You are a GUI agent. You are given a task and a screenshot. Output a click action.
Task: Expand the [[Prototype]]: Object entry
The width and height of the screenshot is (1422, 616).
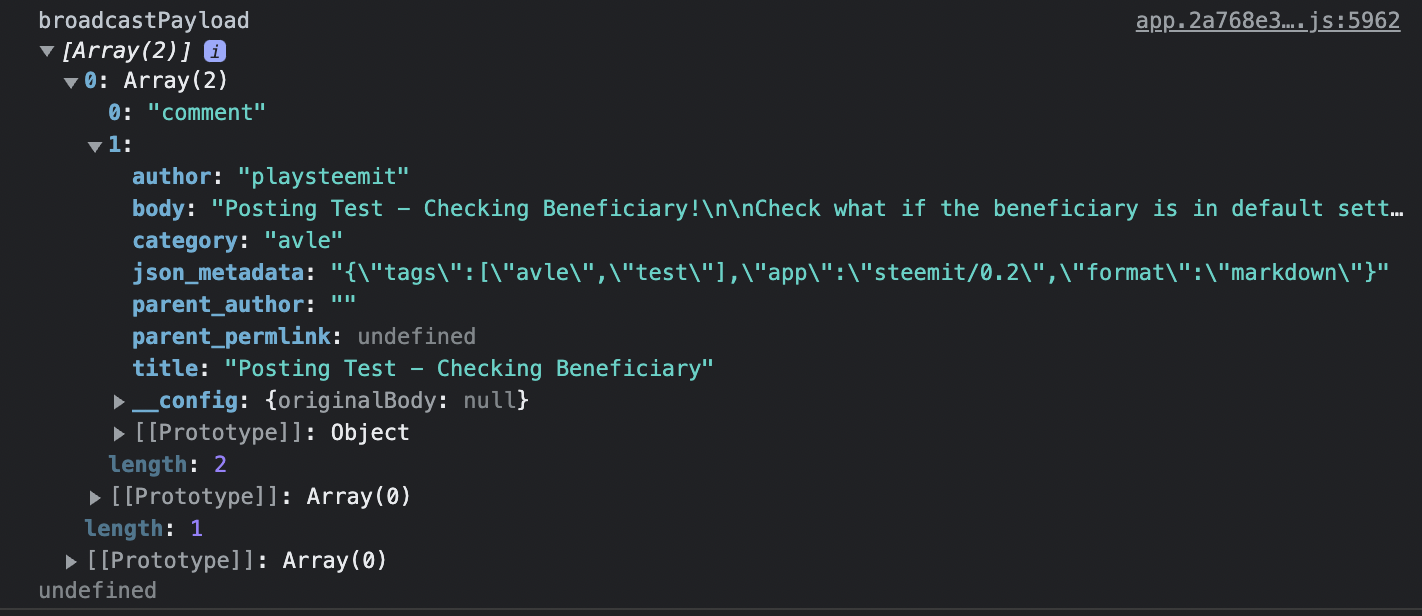120,434
